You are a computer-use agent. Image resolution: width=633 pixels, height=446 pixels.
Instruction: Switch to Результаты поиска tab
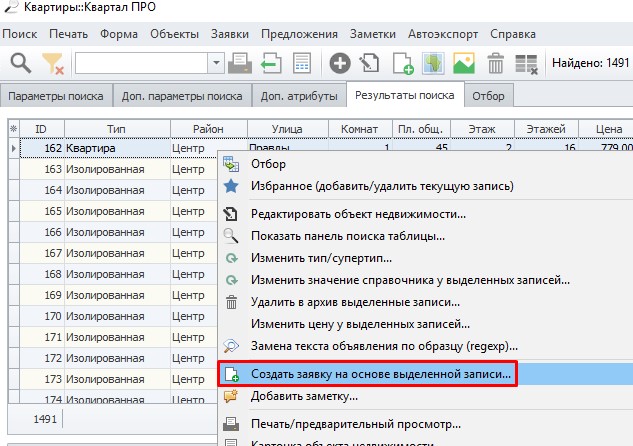405,95
